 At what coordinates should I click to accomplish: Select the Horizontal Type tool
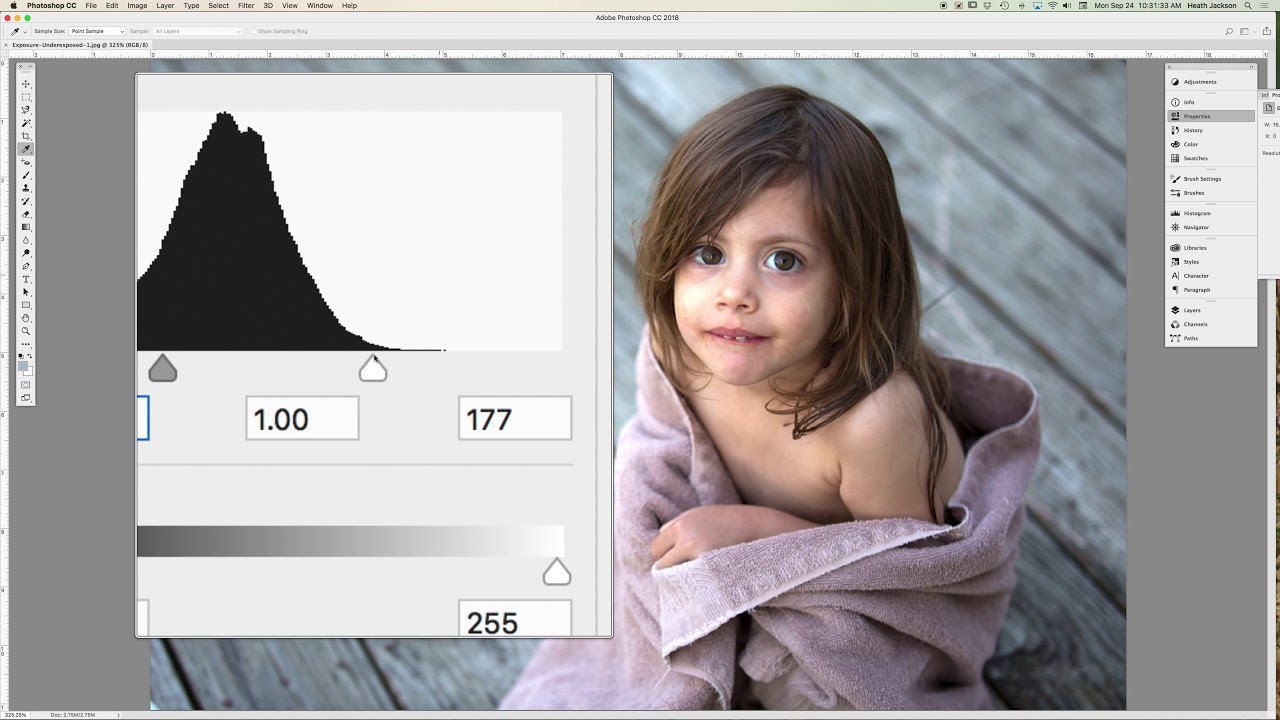(26, 279)
